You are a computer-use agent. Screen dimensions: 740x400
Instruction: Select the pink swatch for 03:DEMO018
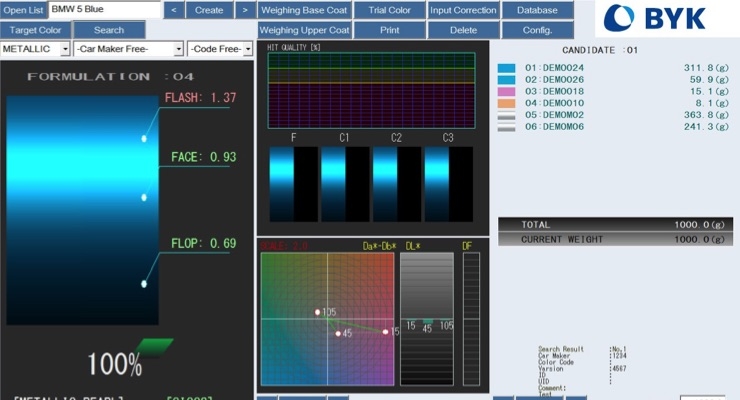pyautogui.click(x=506, y=92)
